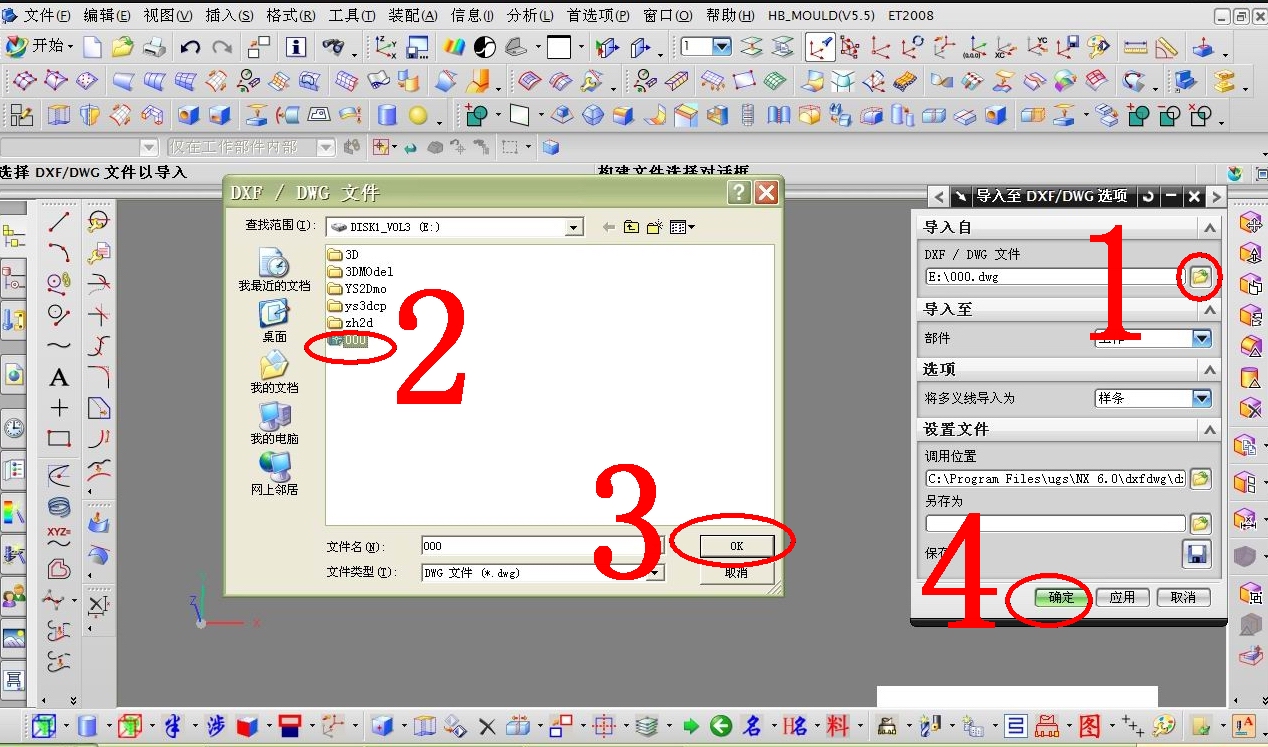Click the Sketch icon at left of third toolbar
The height and width of the screenshot is (747, 1268).
point(21,116)
